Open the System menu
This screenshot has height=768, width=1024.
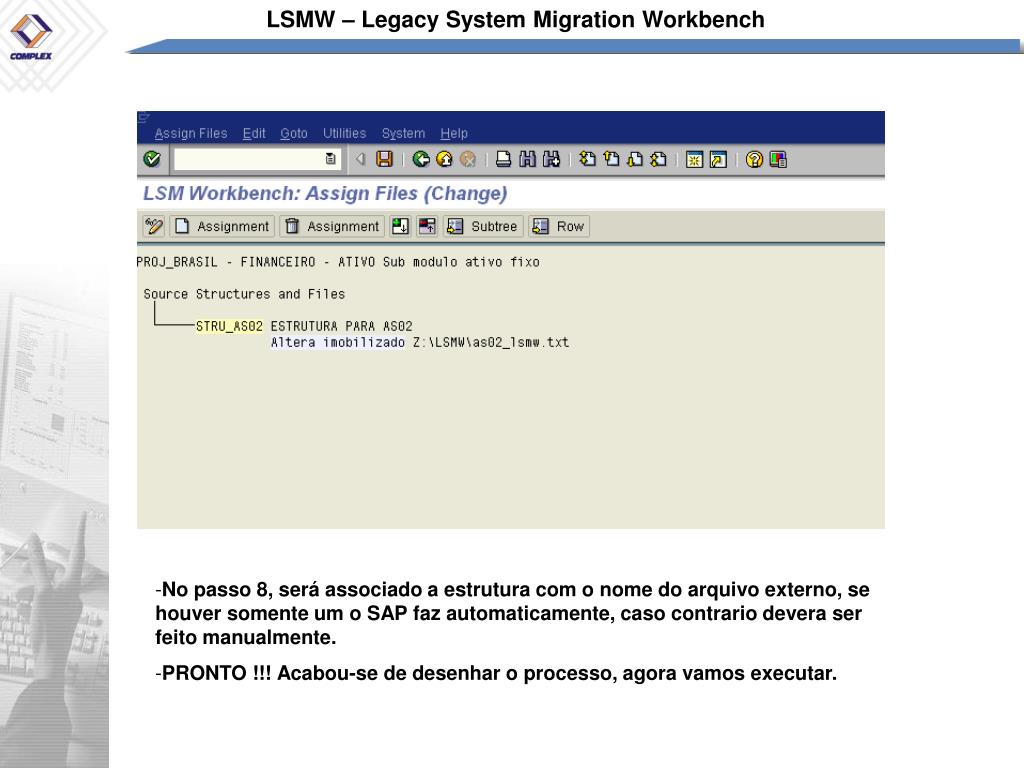click(x=403, y=133)
